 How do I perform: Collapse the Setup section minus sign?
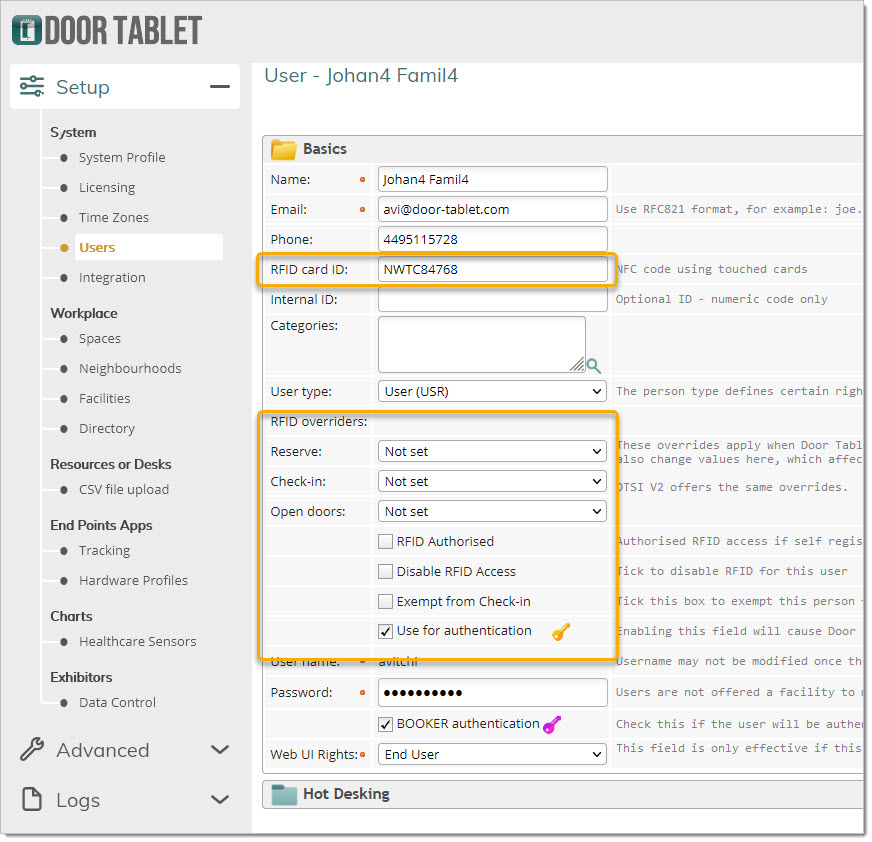click(x=219, y=87)
